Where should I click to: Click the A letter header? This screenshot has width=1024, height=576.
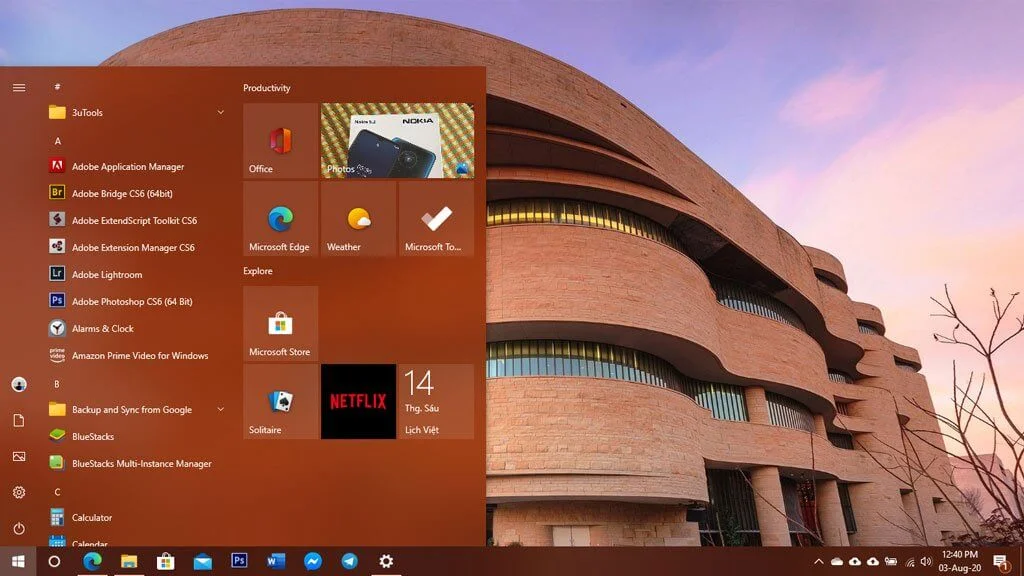tap(57, 141)
